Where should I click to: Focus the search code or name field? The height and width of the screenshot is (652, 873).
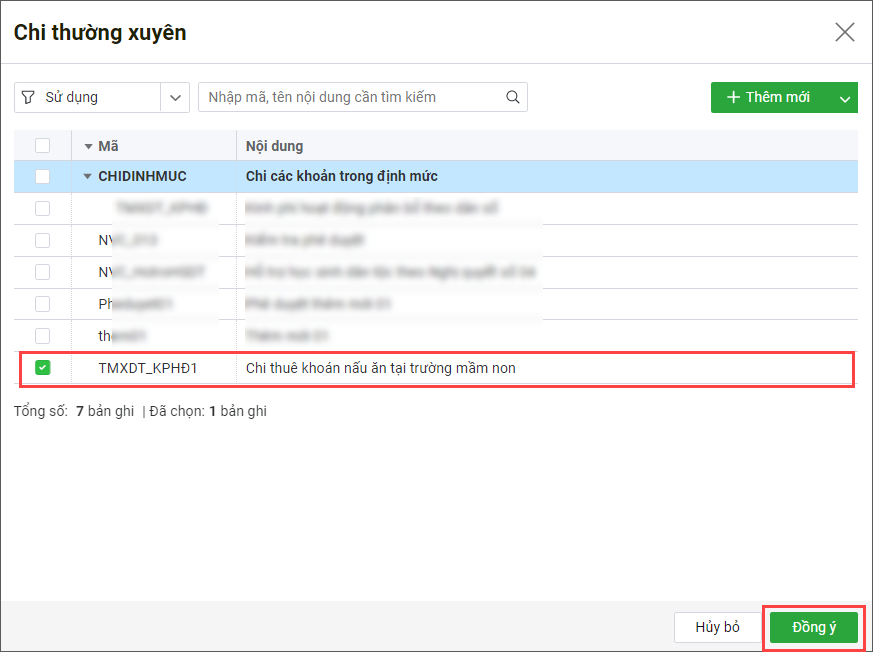pyautogui.click(x=350, y=97)
